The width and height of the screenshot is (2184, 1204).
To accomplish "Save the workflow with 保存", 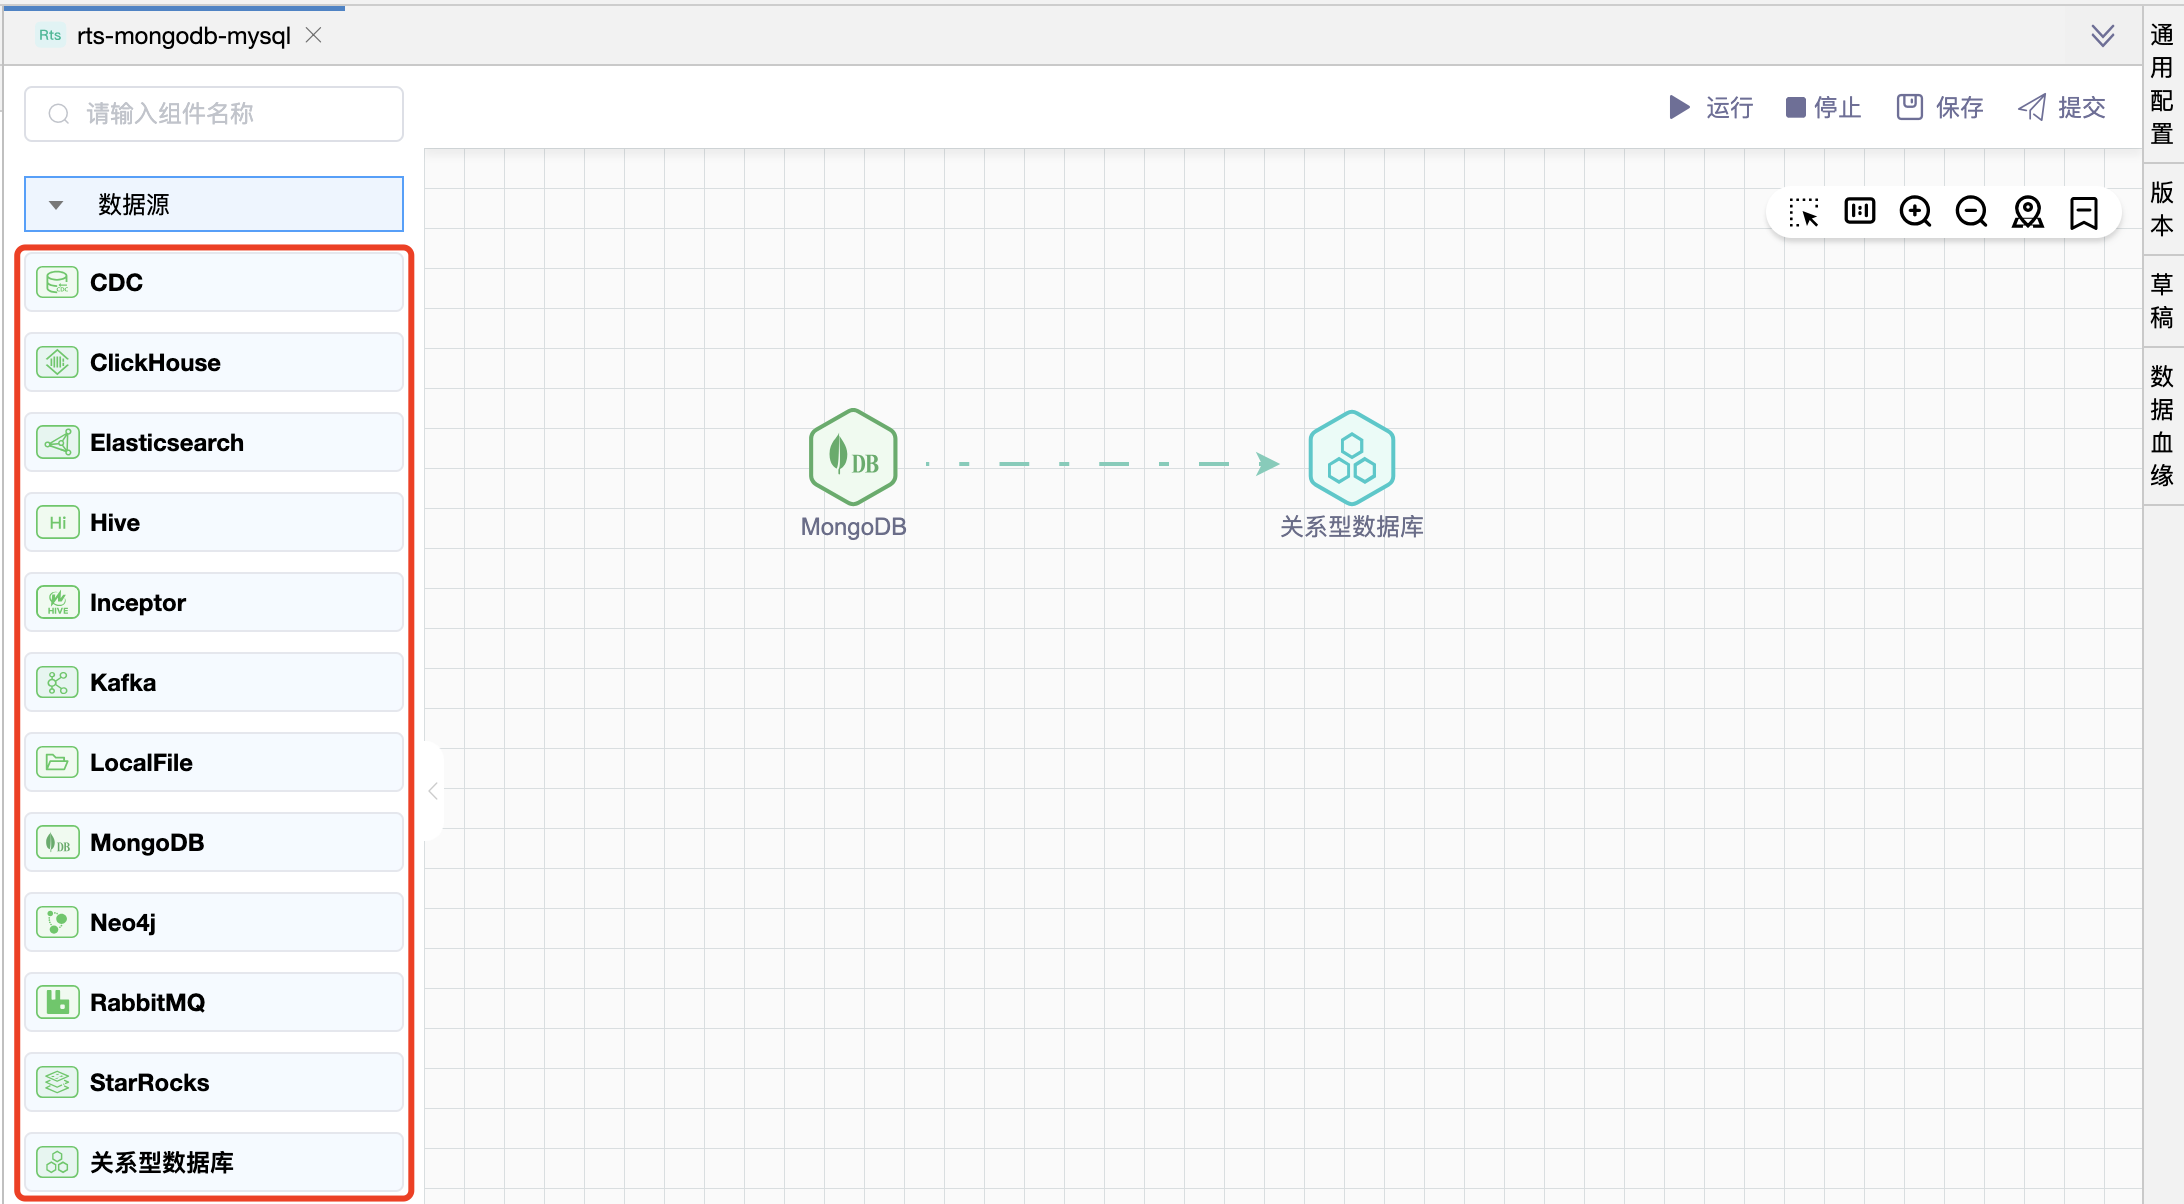I will 1940,107.
